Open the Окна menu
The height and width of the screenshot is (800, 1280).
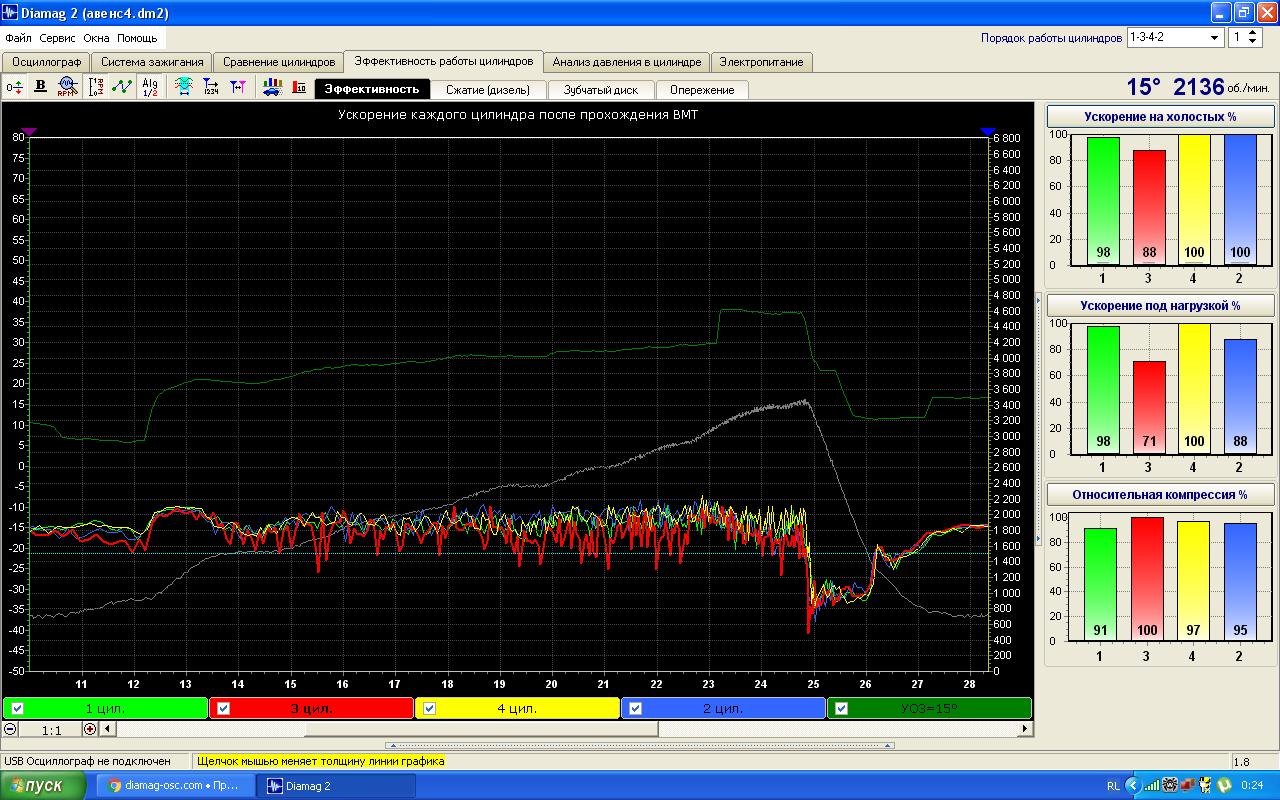tap(97, 38)
